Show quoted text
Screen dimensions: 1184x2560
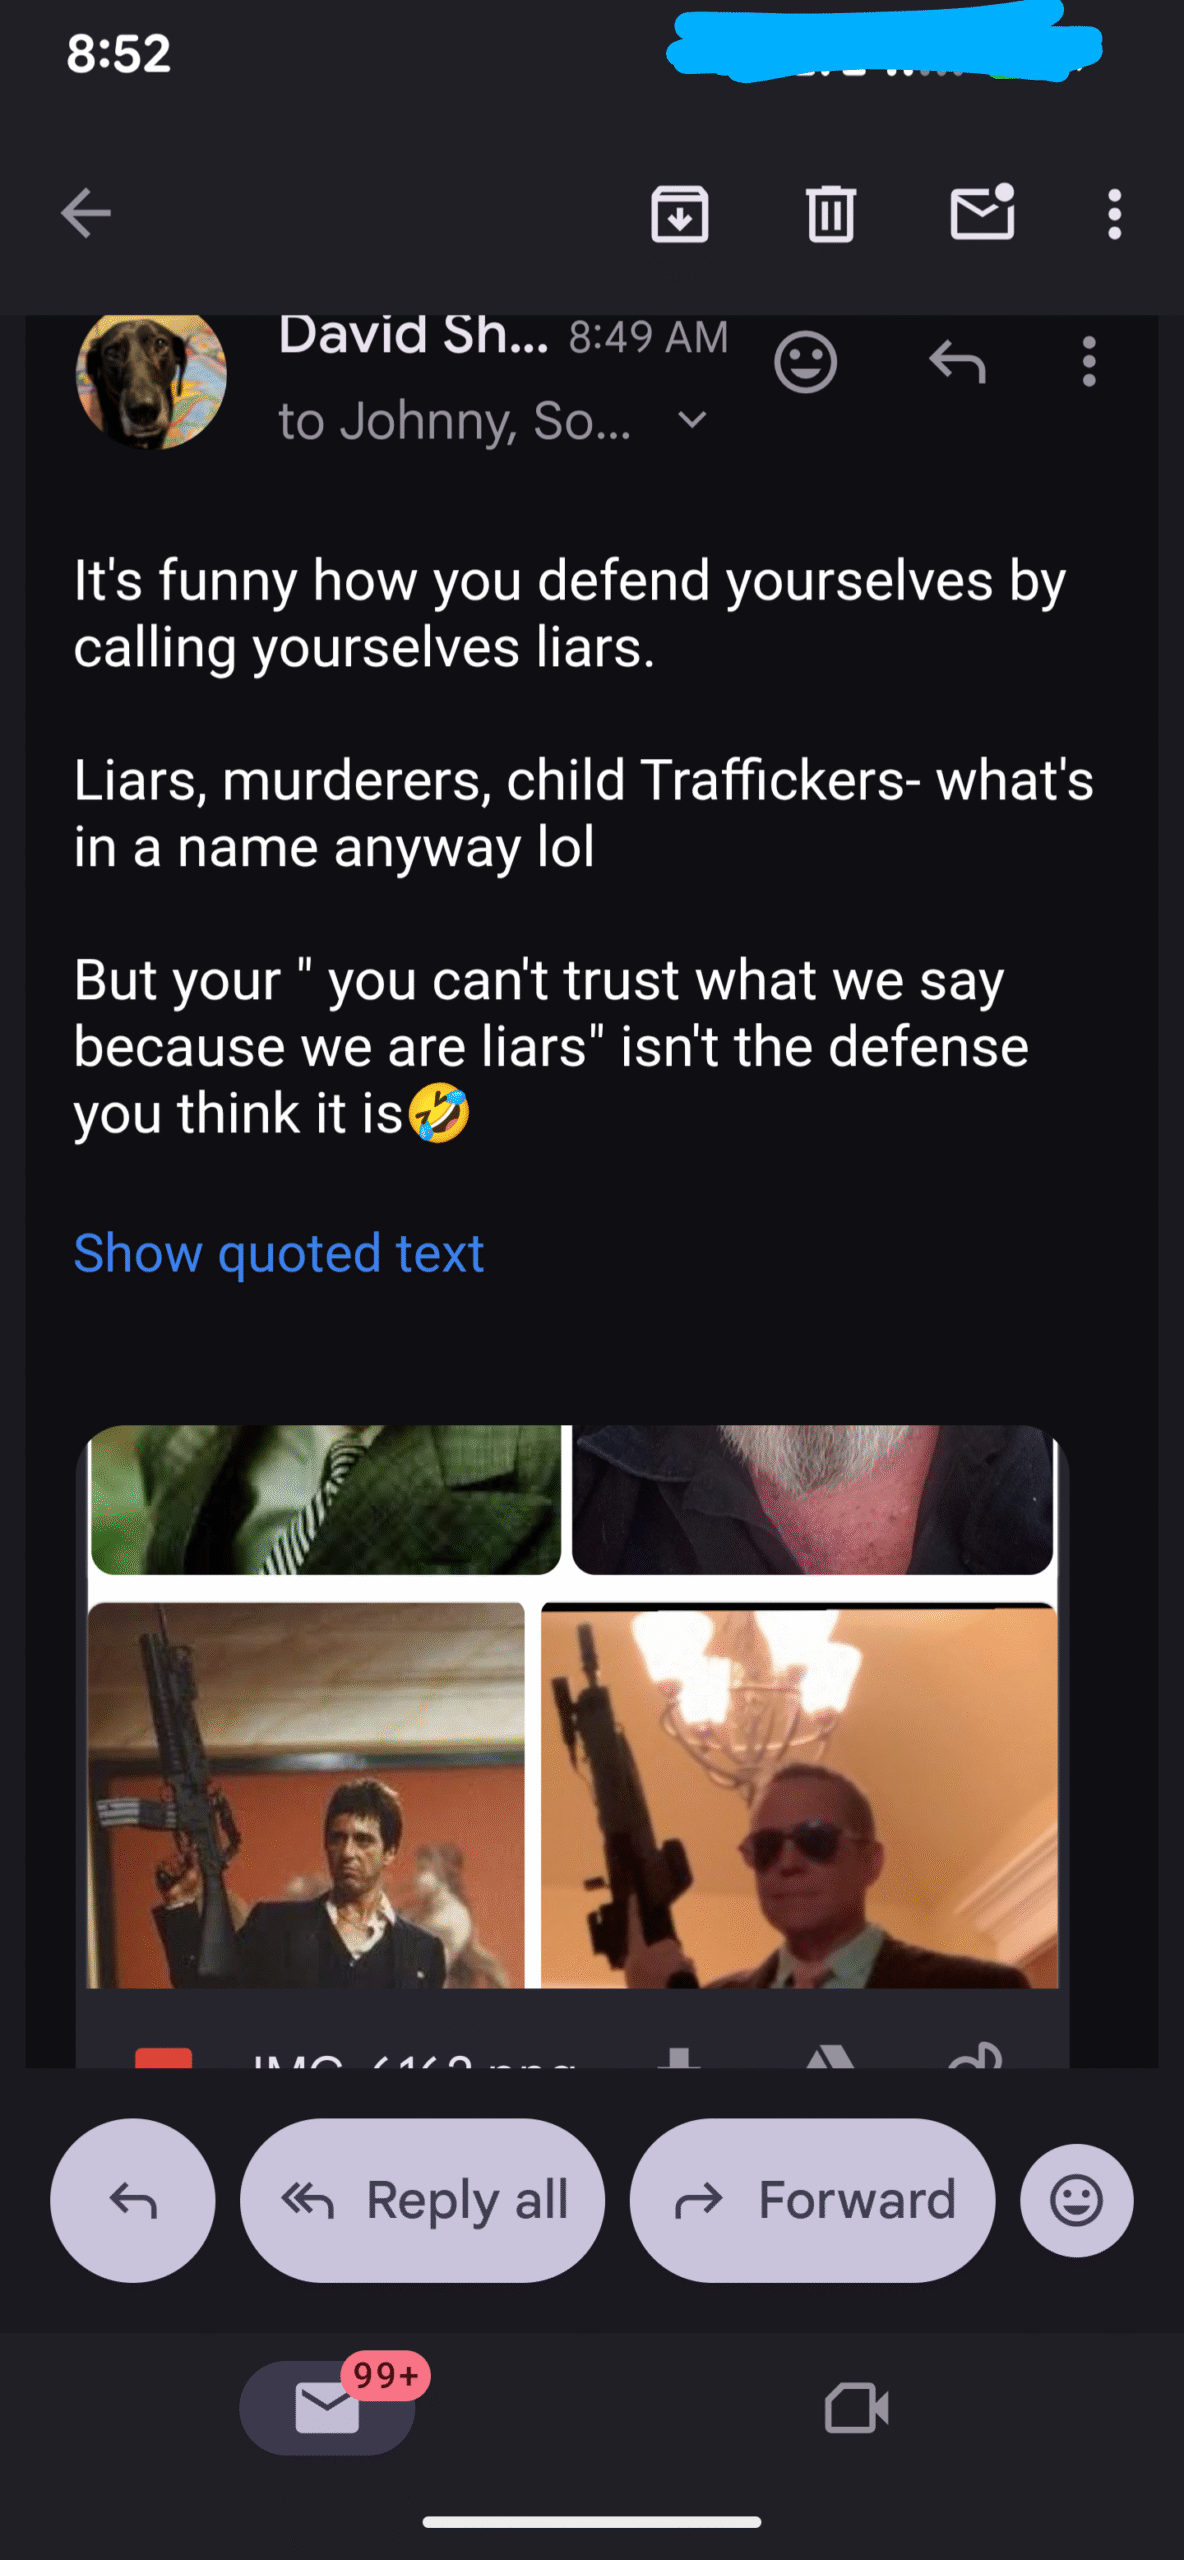tap(279, 1254)
